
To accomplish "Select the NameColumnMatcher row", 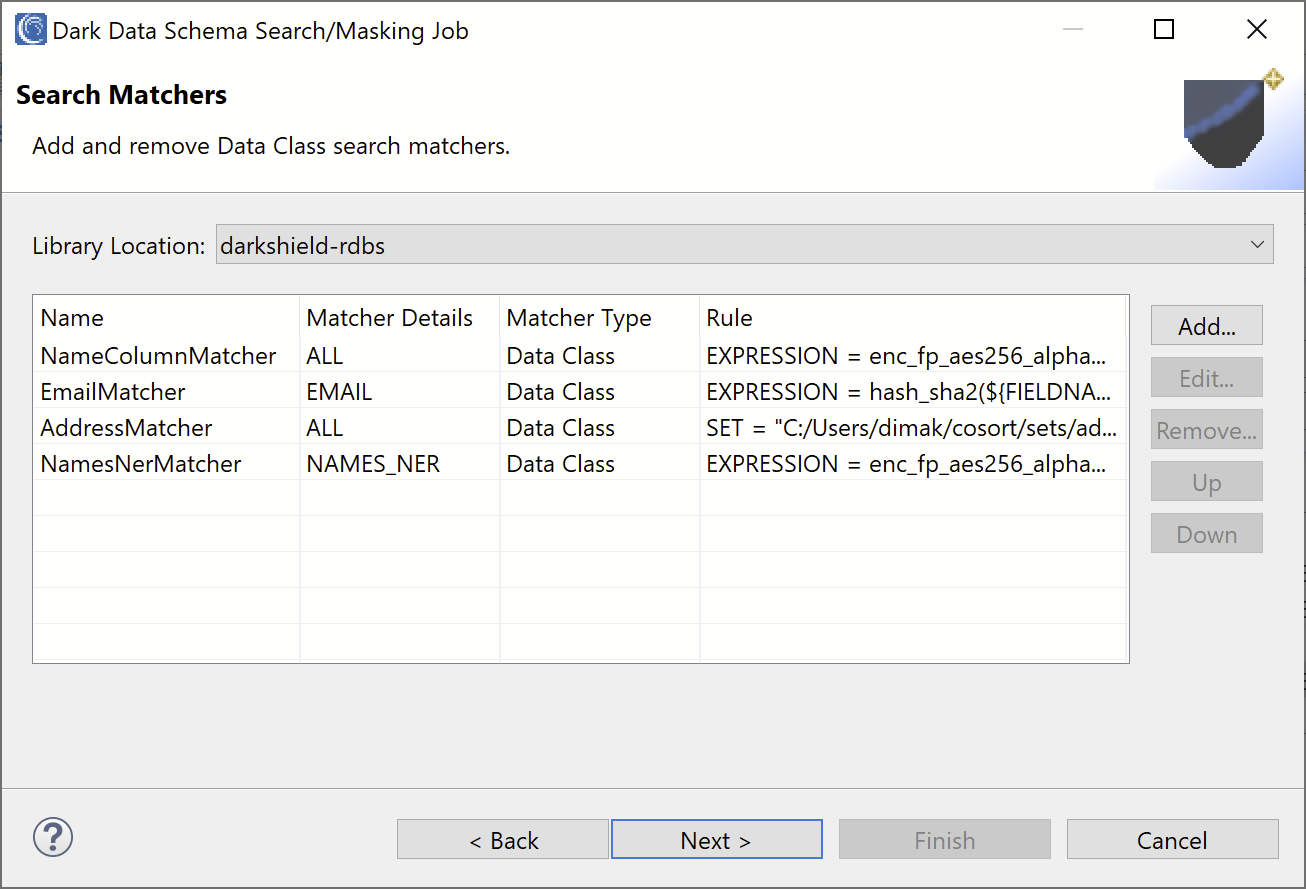I will click(x=580, y=356).
